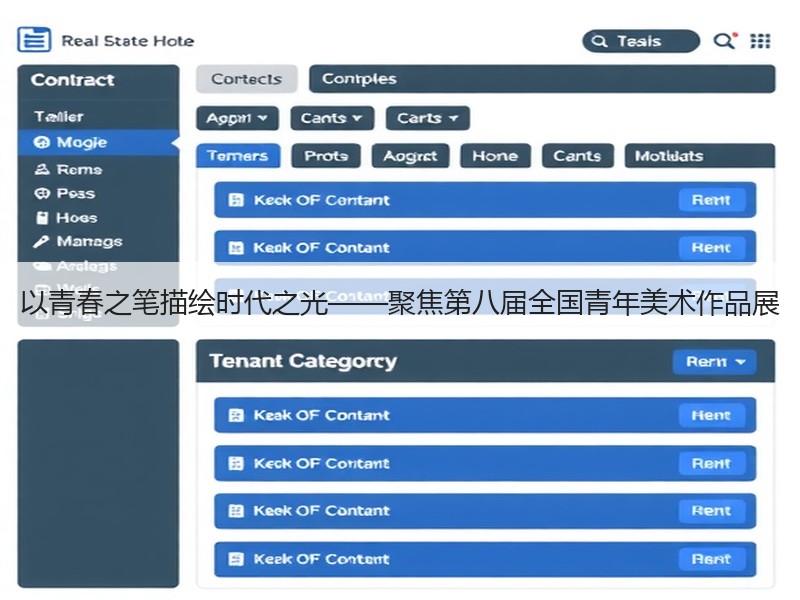
Task: Click document icon in last Tenant Category row
Action: (x=236, y=559)
